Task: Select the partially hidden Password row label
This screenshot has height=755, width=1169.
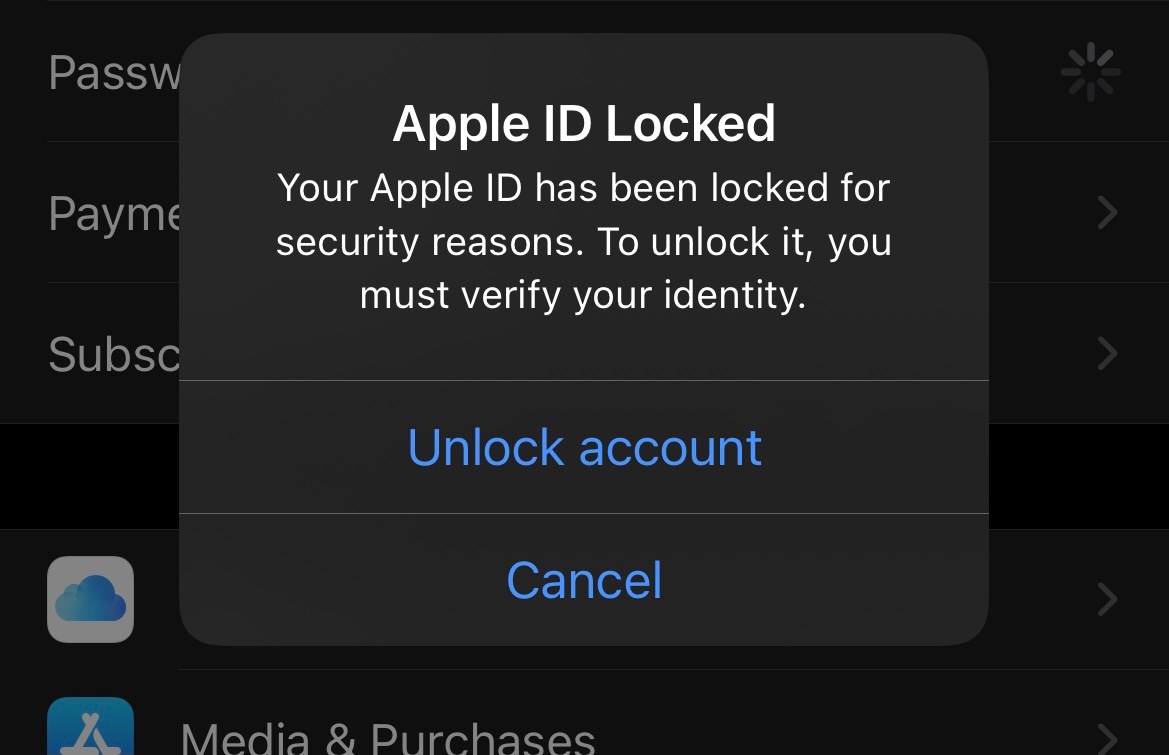Action: click(x=114, y=73)
